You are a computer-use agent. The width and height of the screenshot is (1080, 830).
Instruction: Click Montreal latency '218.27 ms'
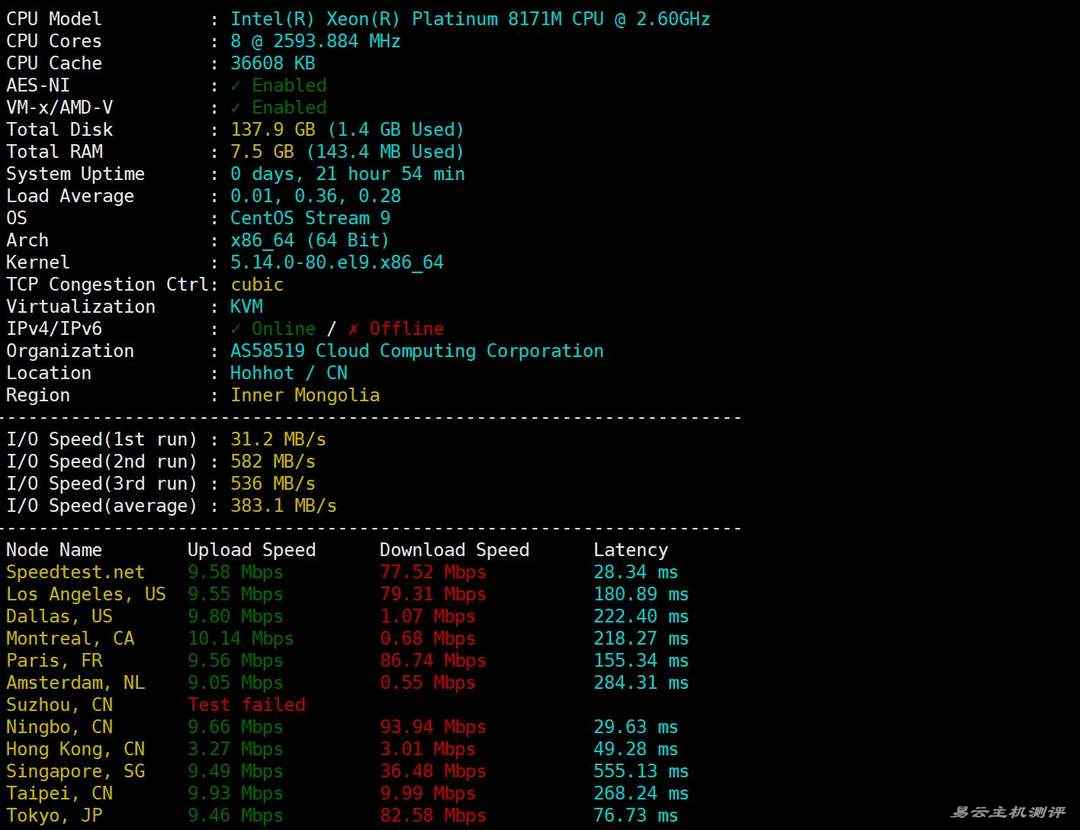click(x=641, y=639)
